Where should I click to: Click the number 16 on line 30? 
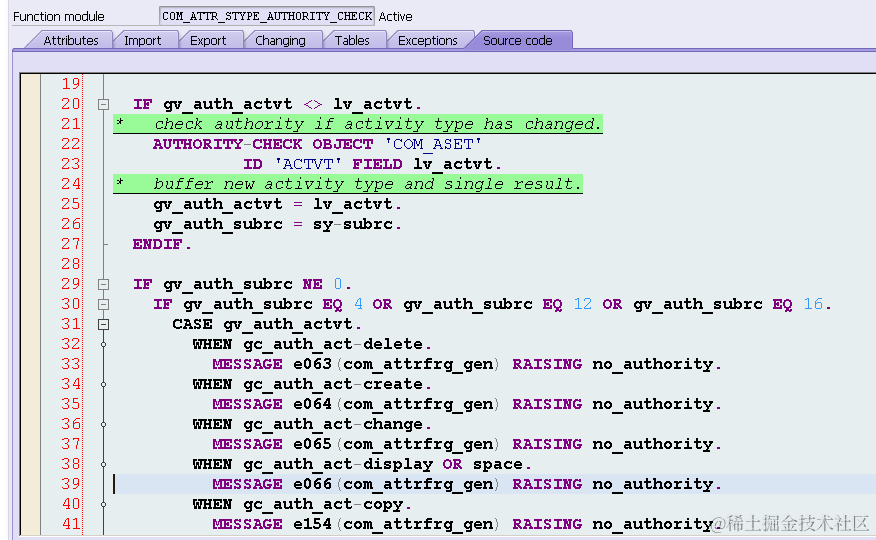click(813, 304)
